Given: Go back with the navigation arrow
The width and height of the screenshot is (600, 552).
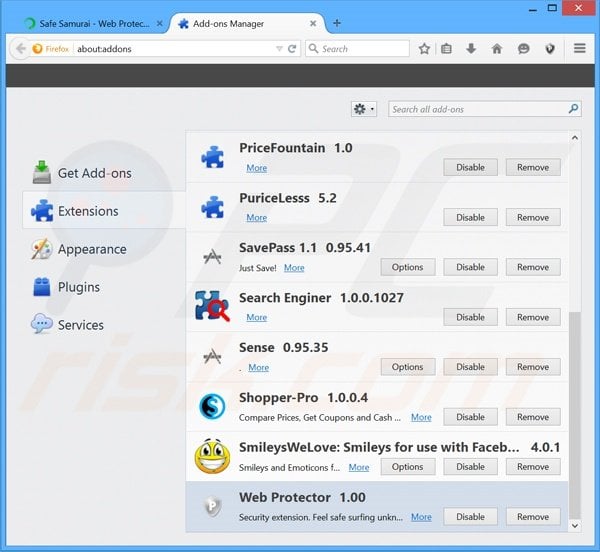Looking at the screenshot, I should pos(20,49).
